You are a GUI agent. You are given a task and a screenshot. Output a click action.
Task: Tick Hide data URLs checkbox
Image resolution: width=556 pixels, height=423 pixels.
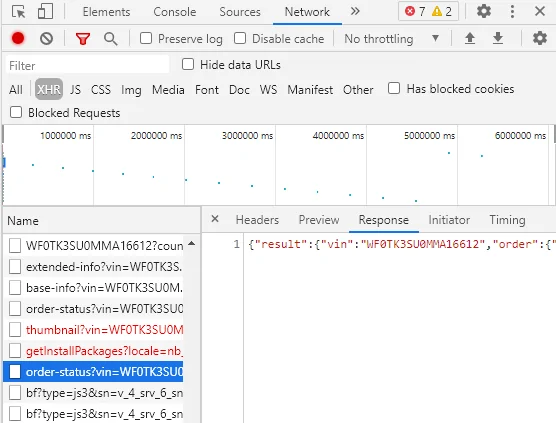point(188,65)
